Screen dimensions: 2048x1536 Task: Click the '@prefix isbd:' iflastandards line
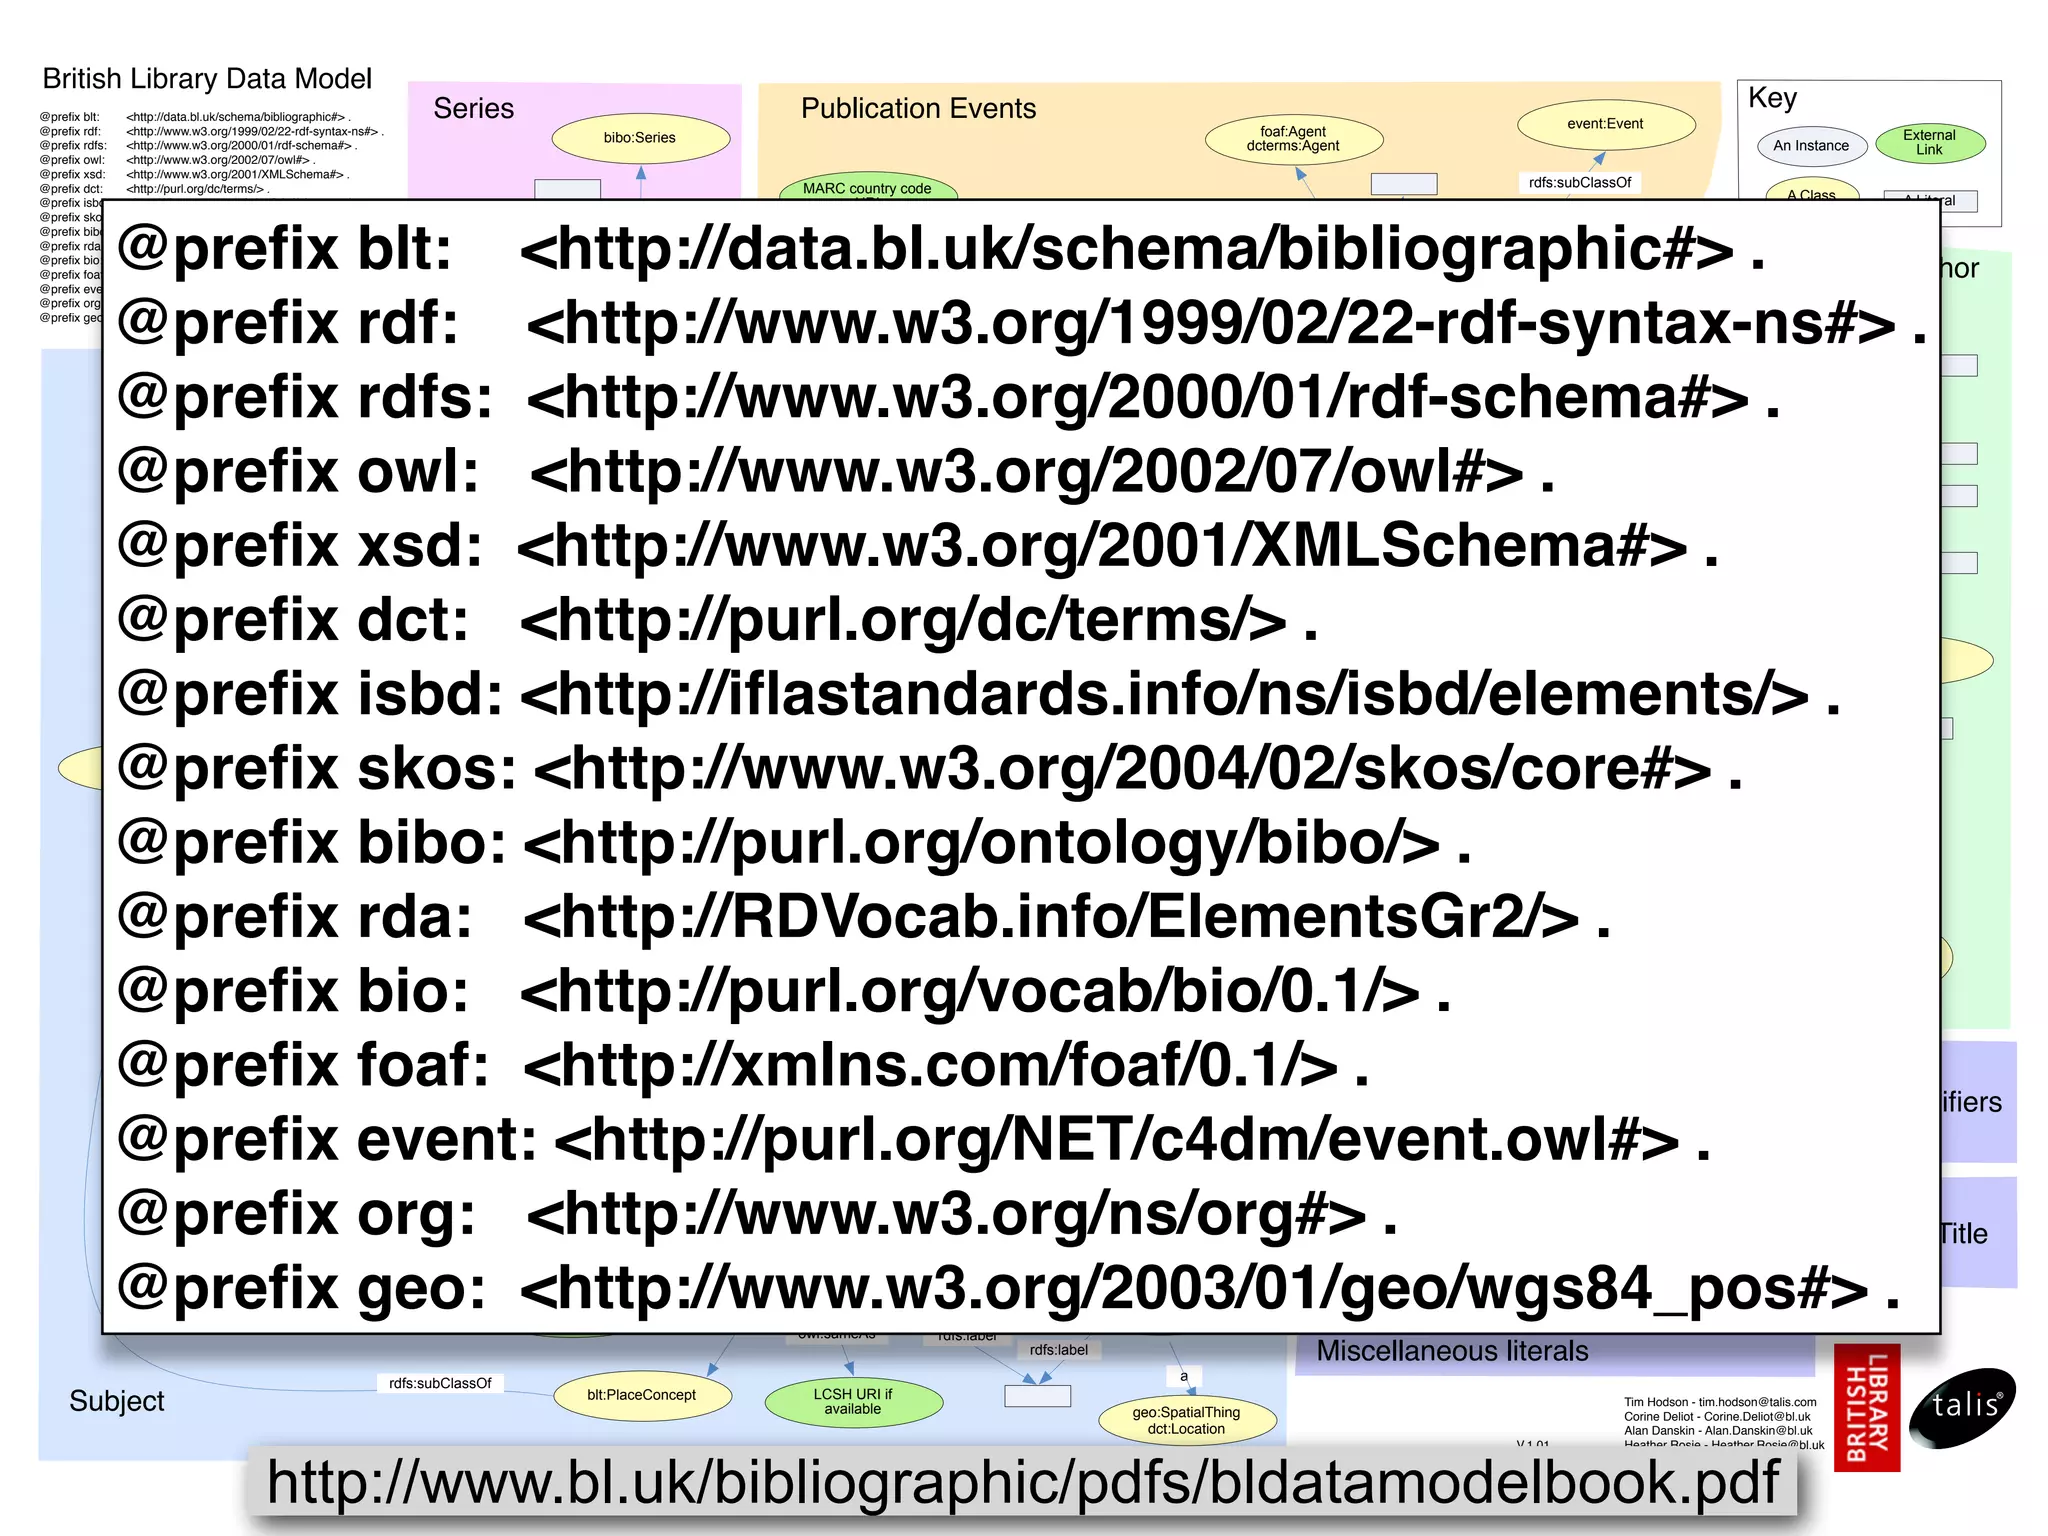pyautogui.click(x=978, y=695)
